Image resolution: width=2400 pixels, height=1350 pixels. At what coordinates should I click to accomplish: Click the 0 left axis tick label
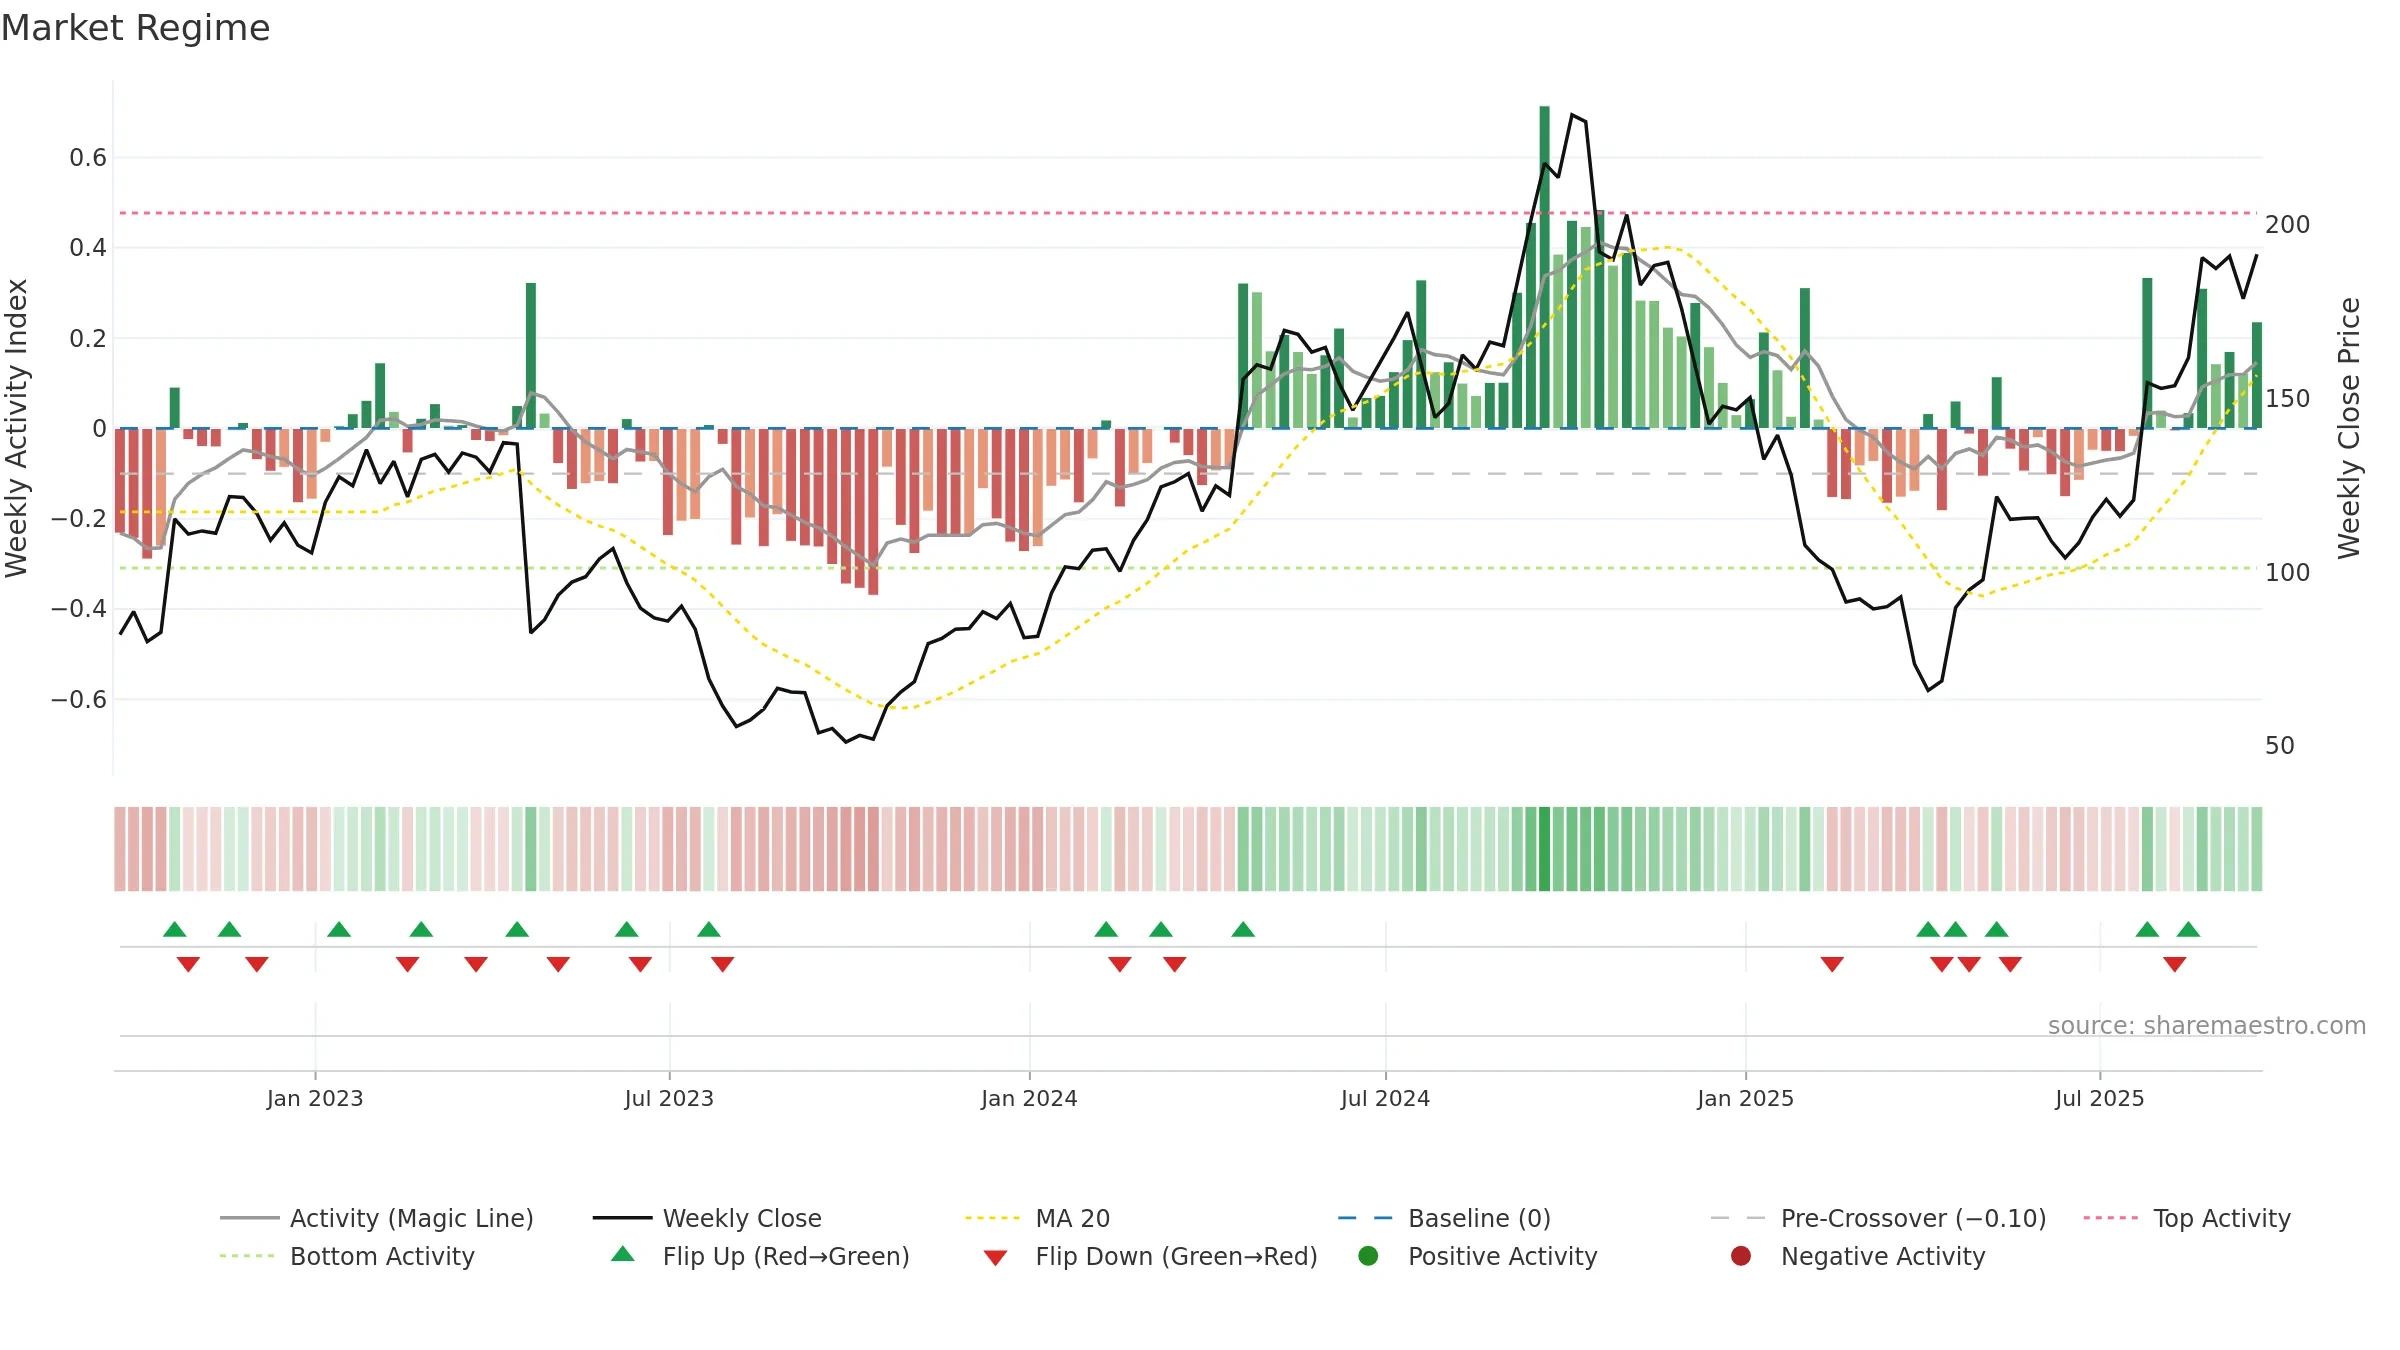point(99,429)
